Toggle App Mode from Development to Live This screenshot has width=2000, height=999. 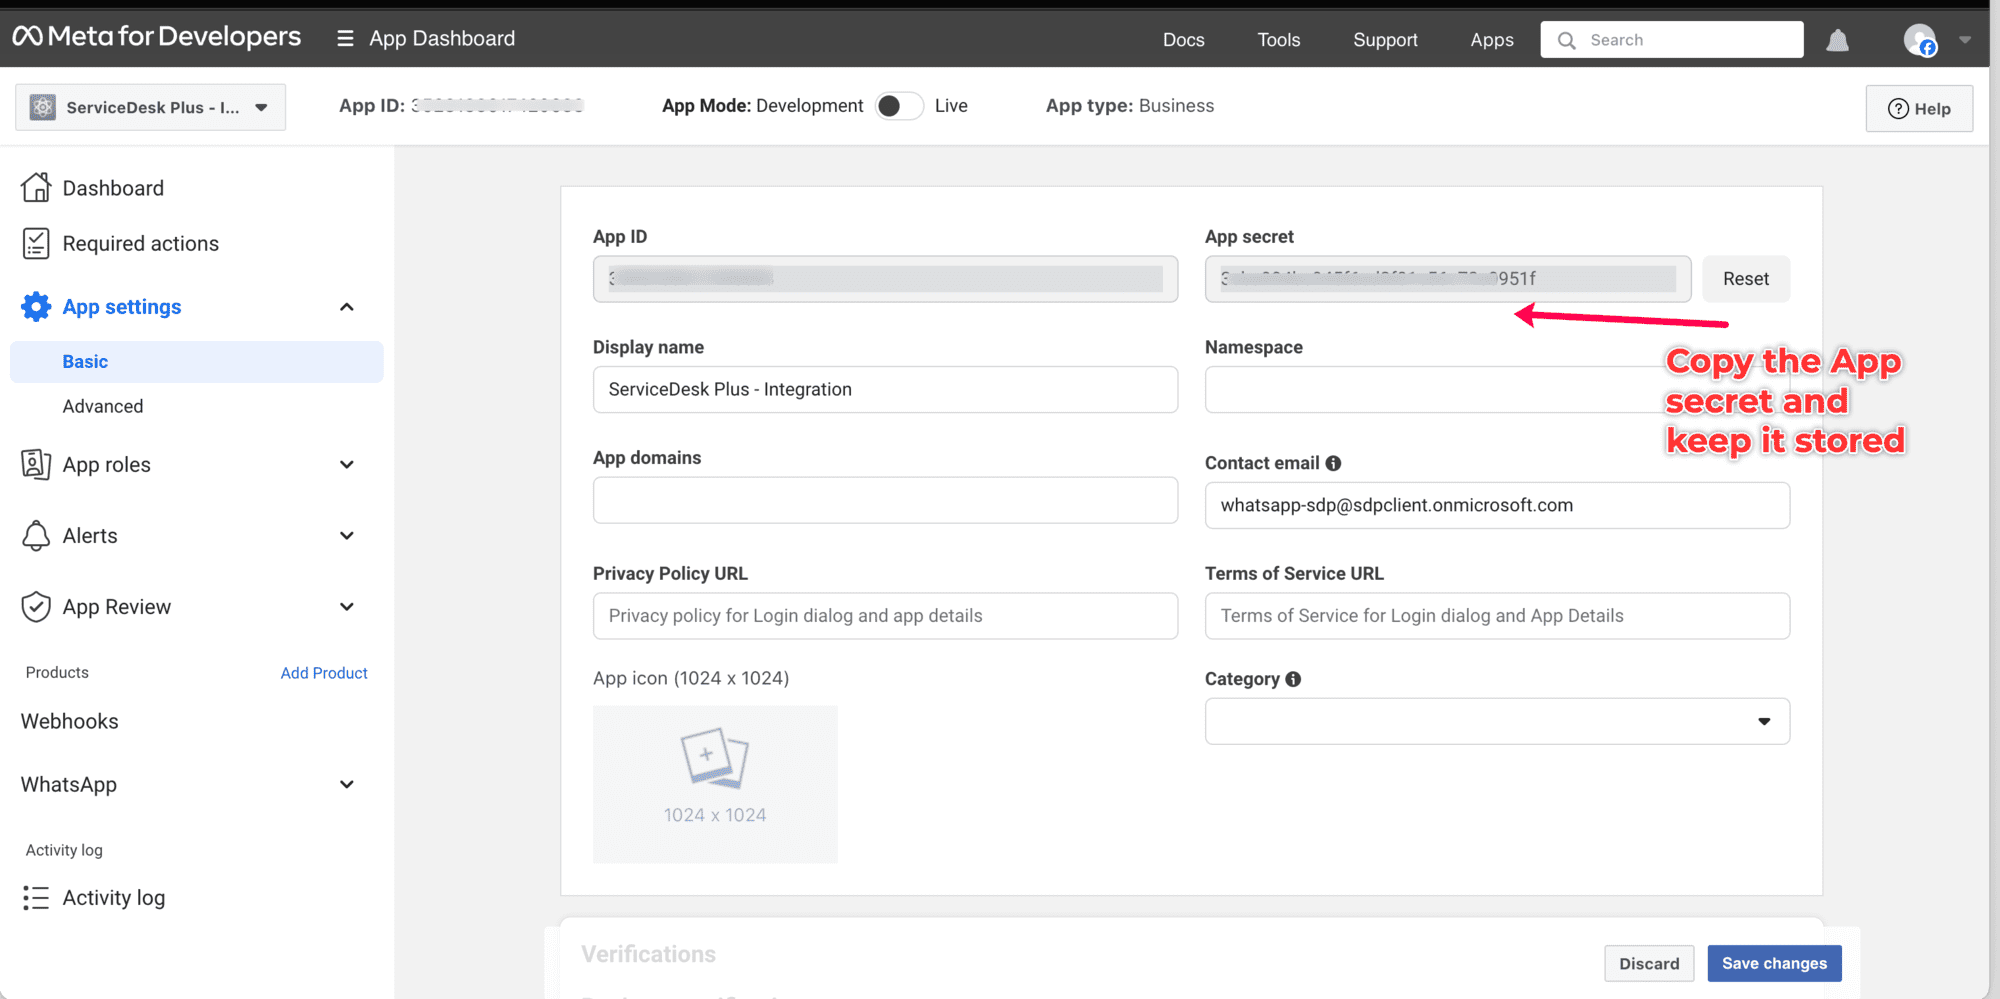[898, 106]
